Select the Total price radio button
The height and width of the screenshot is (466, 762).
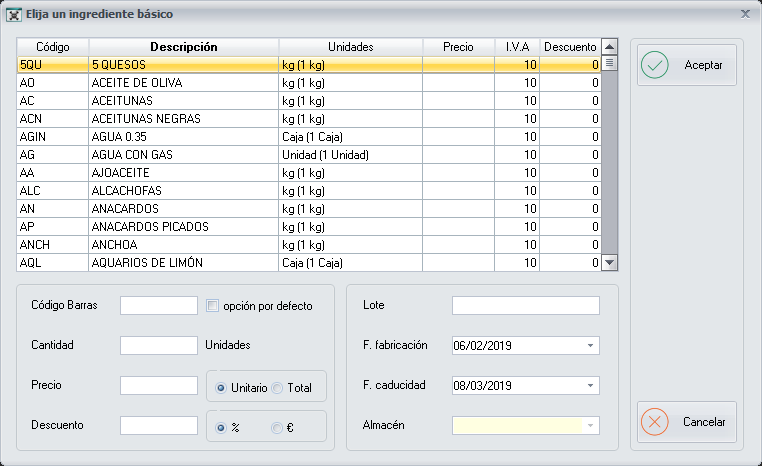[x=278, y=387]
